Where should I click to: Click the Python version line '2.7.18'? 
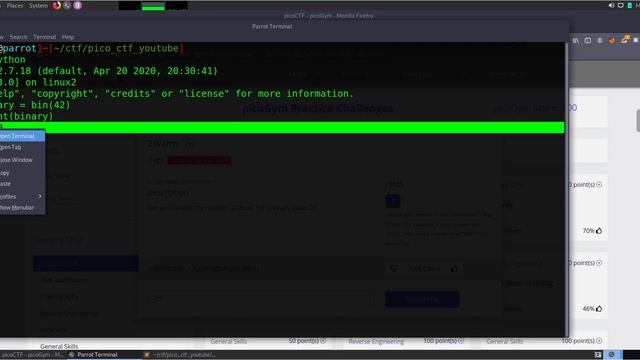tap(109, 71)
